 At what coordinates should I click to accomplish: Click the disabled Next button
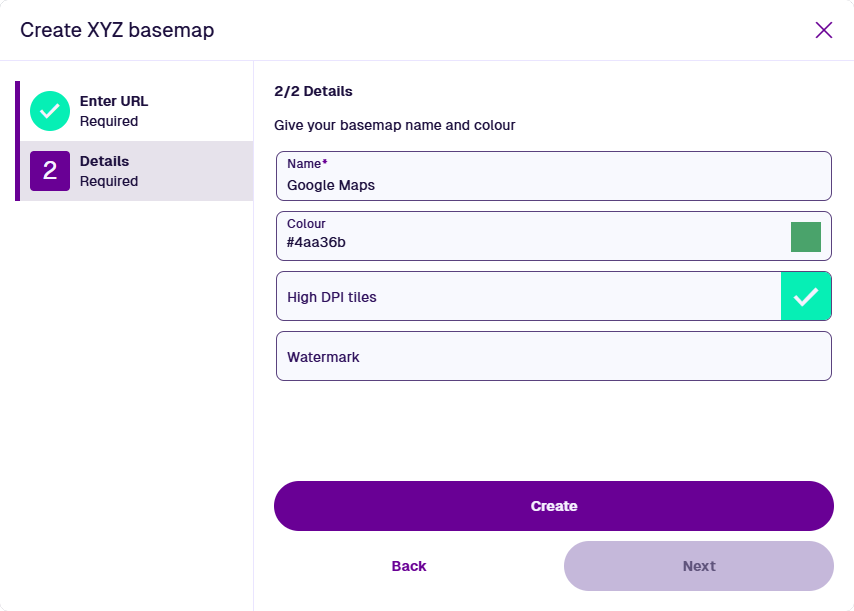click(x=698, y=566)
